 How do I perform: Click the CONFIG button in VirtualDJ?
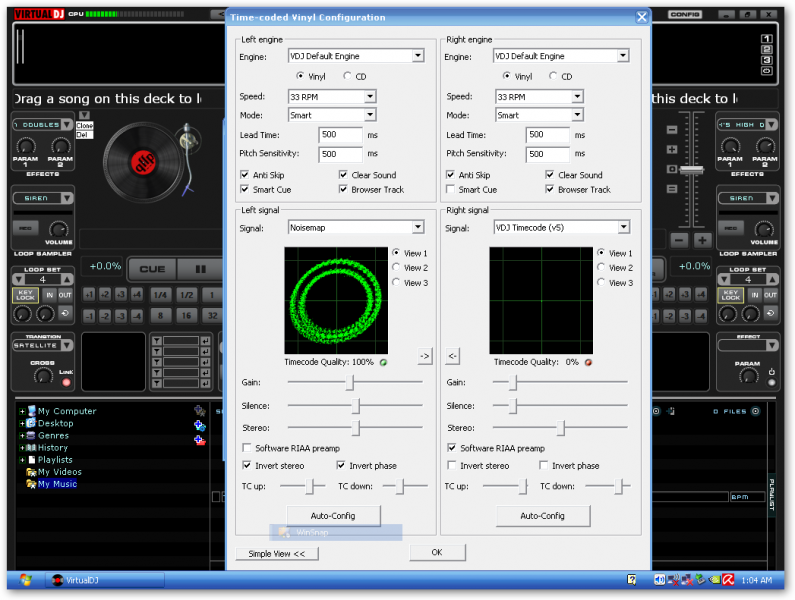(x=685, y=14)
